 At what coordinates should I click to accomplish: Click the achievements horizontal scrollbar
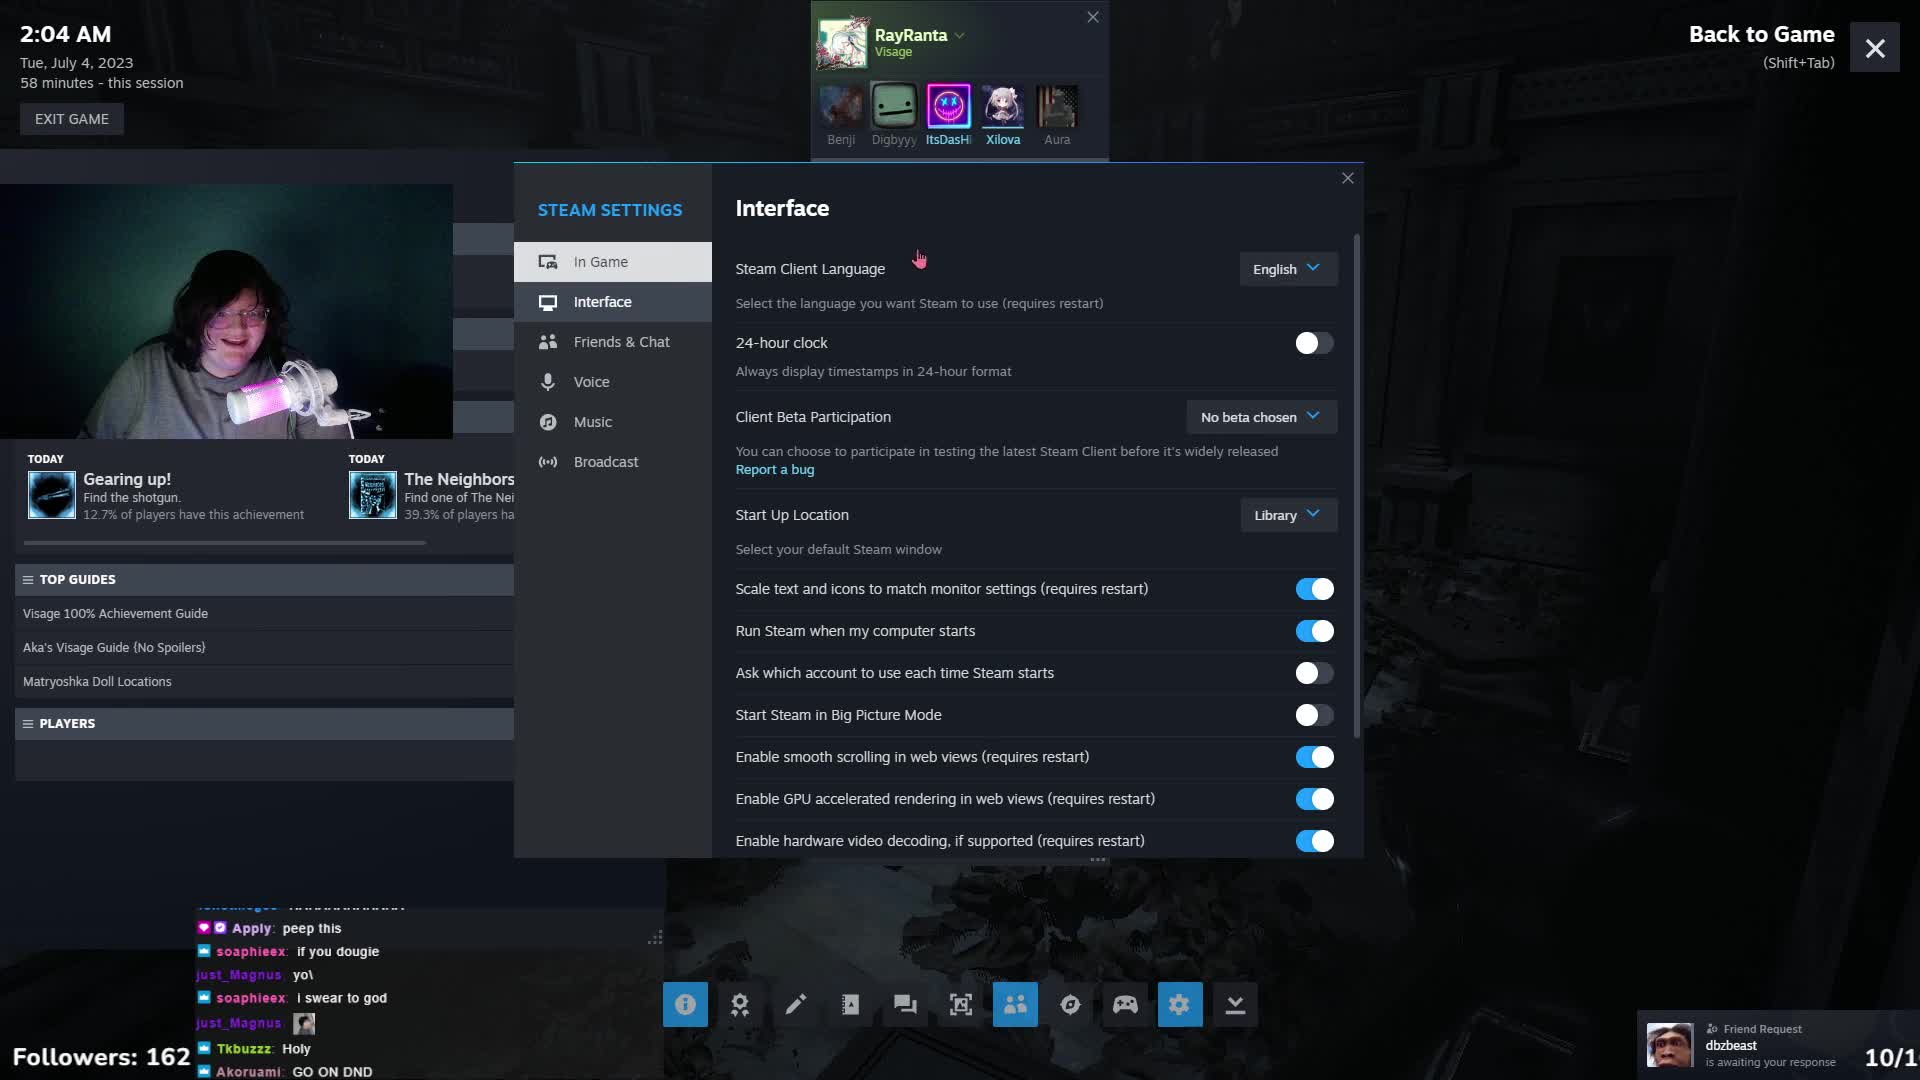(225, 543)
